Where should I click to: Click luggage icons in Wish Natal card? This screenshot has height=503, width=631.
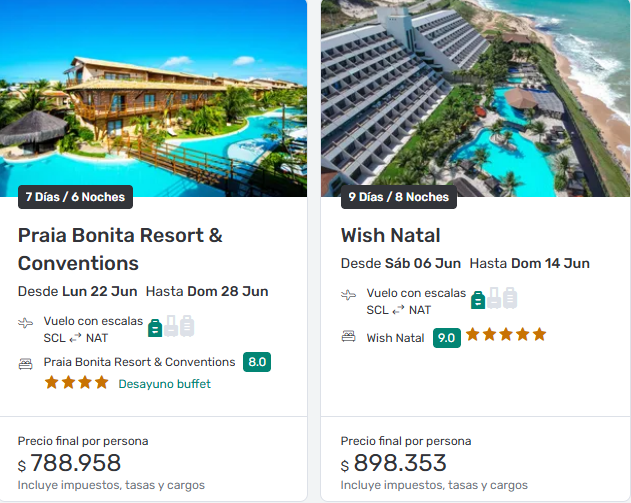coord(494,298)
